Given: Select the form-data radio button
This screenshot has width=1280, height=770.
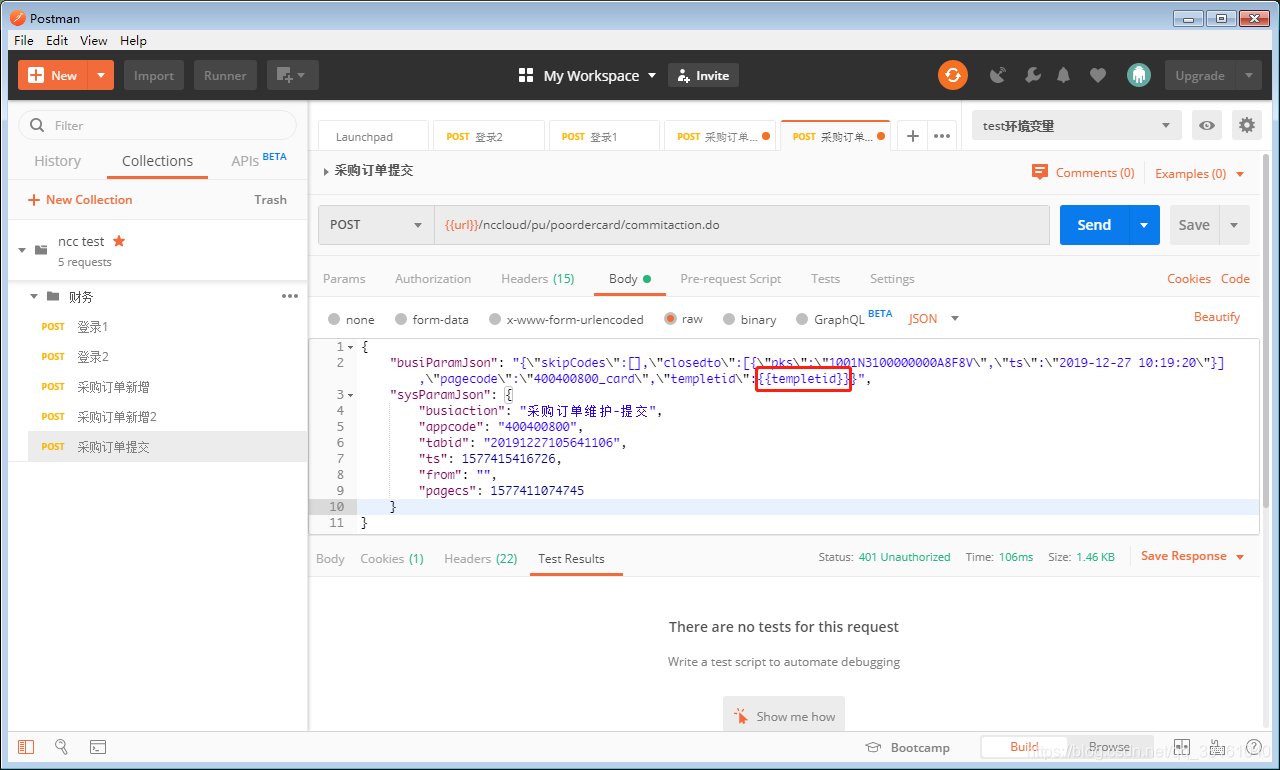Looking at the screenshot, I should (x=401, y=319).
